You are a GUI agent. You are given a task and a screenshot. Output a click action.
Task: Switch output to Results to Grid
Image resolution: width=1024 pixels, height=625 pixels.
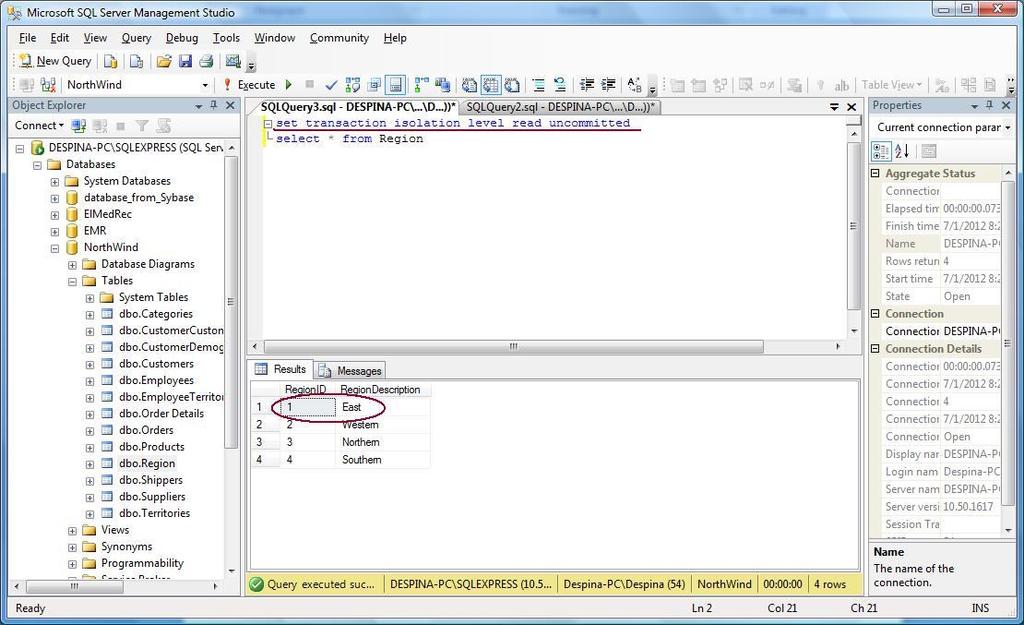tap(490, 85)
